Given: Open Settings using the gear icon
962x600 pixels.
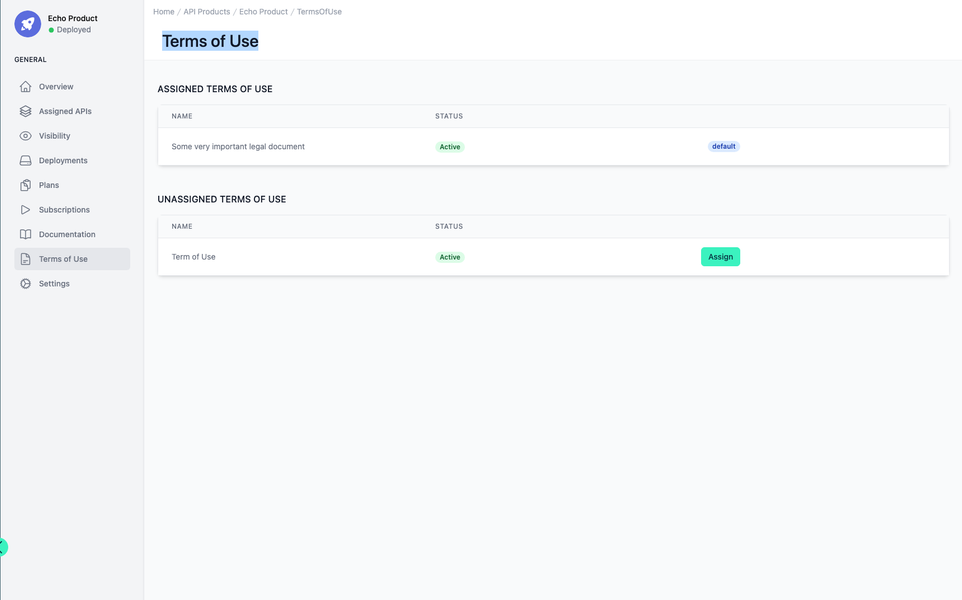Looking at the screenshot, I should tap(24, 283).
